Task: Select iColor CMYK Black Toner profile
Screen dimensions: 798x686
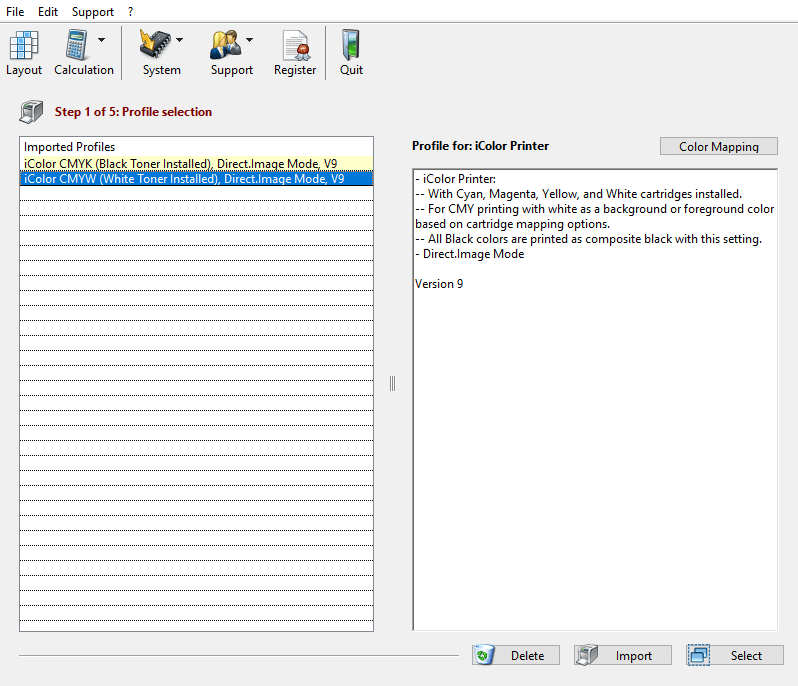Action: click(x=196, y=163)
